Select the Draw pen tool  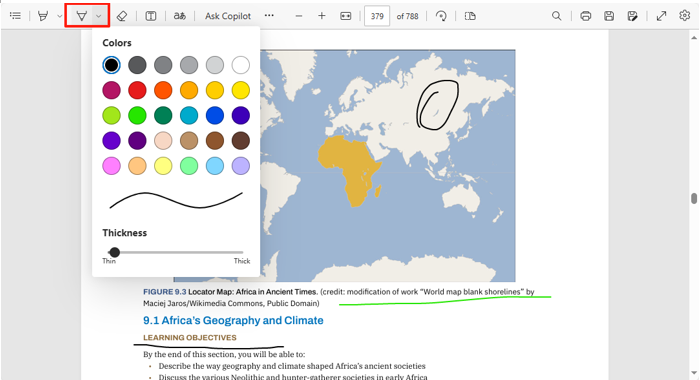tap(81, 16)
